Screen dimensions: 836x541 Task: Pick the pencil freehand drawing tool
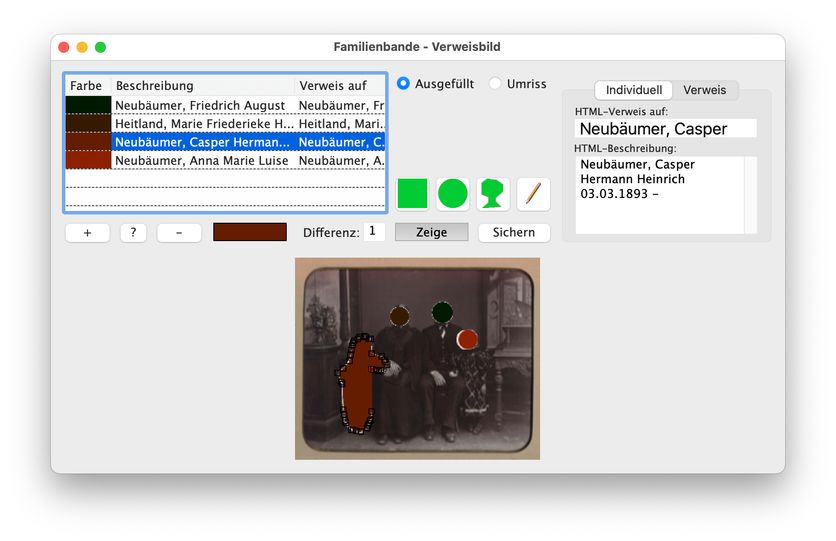(533, 194)
